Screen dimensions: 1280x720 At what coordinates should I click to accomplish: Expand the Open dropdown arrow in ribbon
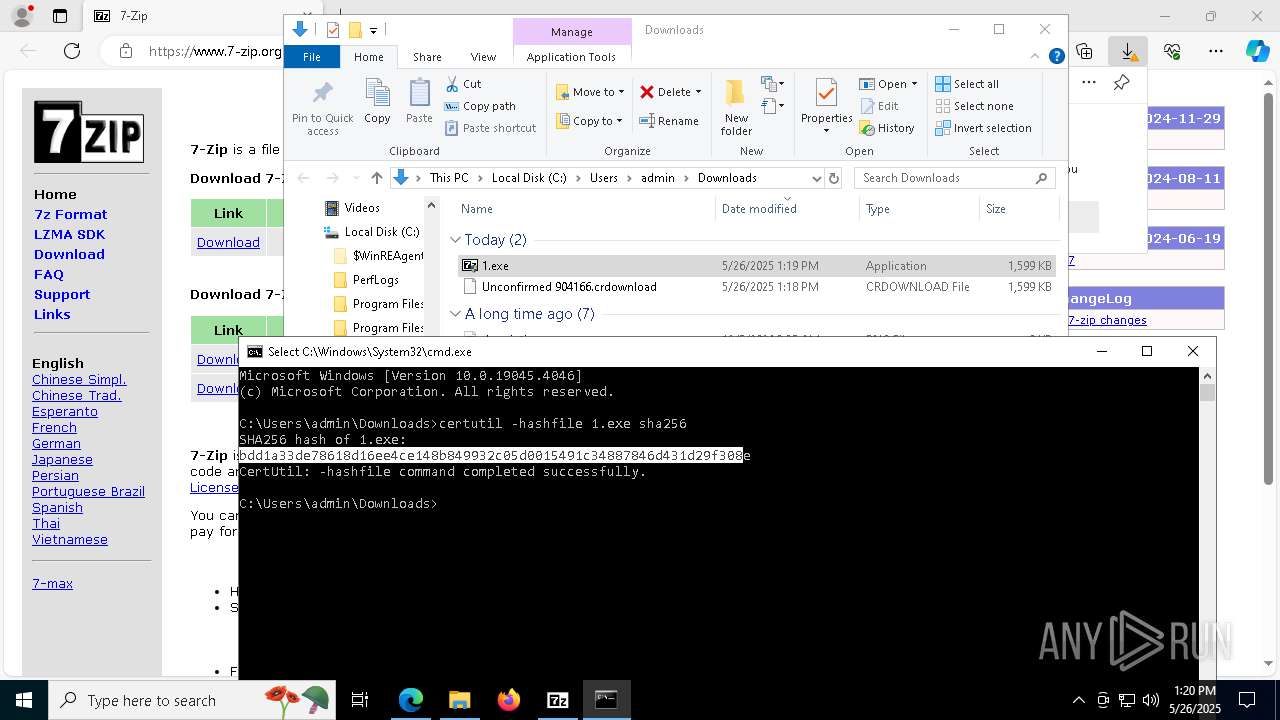pos(914,84)
